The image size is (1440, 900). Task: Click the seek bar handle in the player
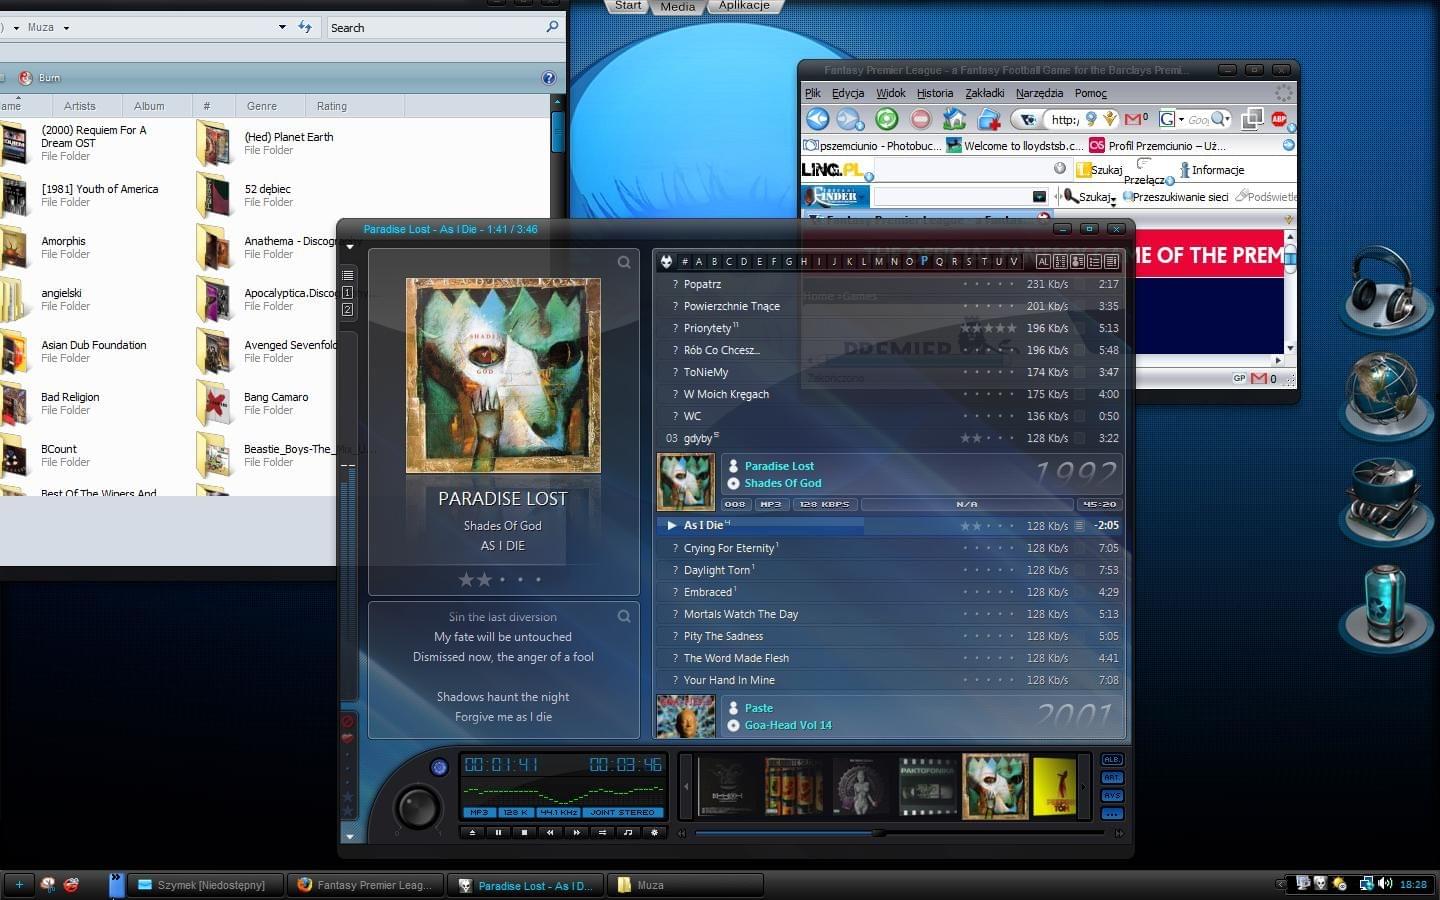878,832
